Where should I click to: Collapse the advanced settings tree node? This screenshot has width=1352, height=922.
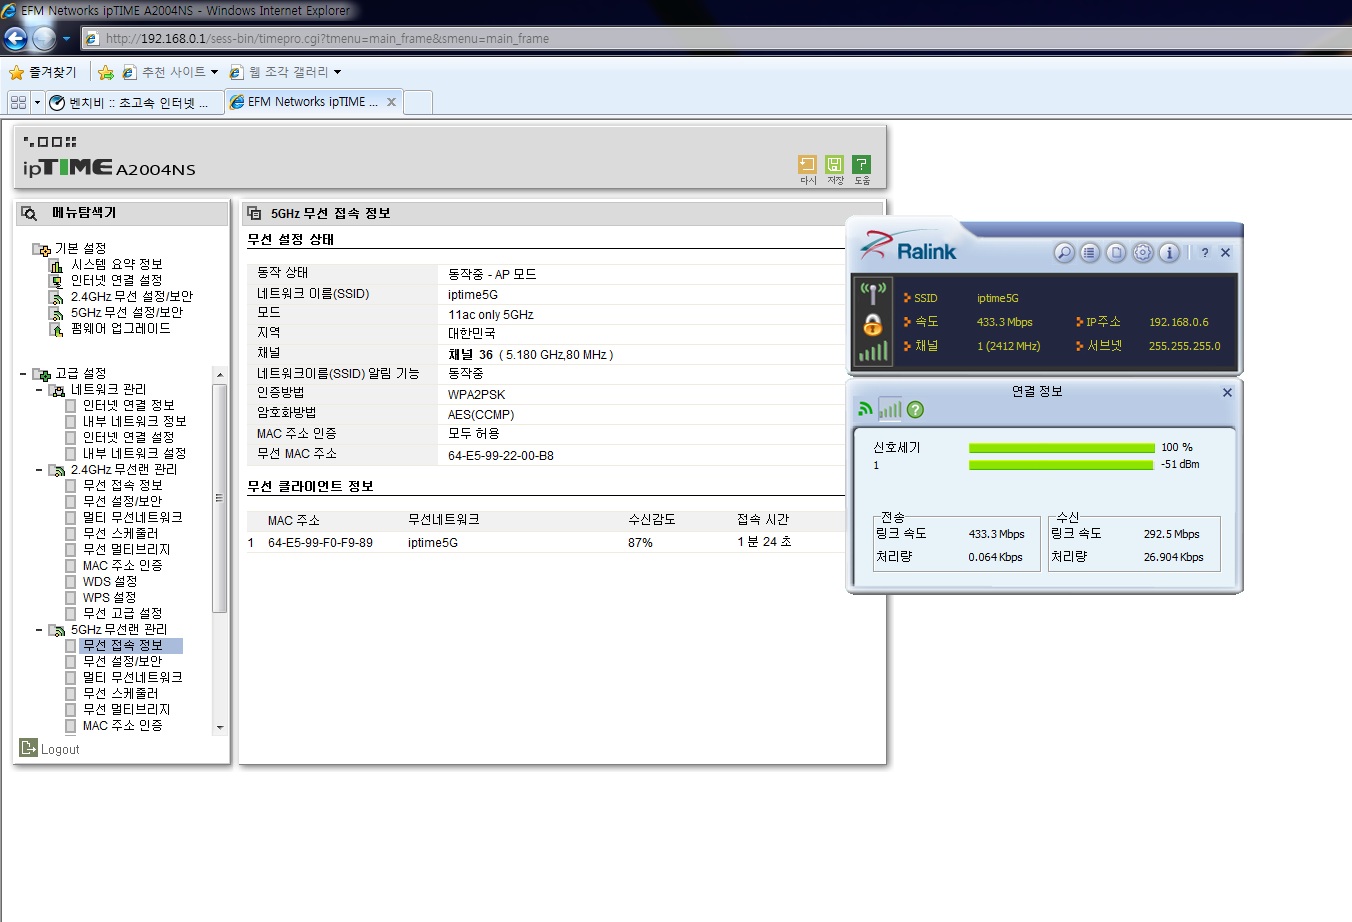pyautogui.click(x=23, y=373)
